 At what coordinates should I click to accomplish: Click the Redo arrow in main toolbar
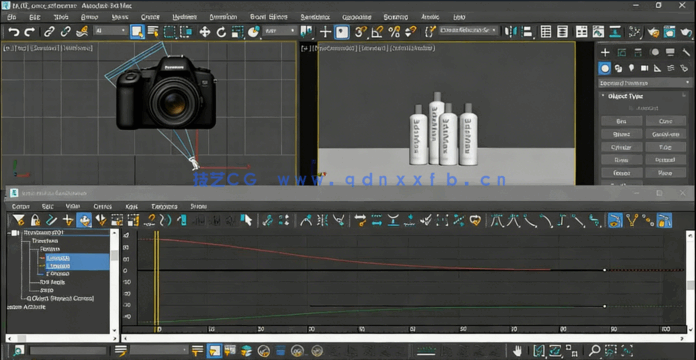[x=30, y=32]
